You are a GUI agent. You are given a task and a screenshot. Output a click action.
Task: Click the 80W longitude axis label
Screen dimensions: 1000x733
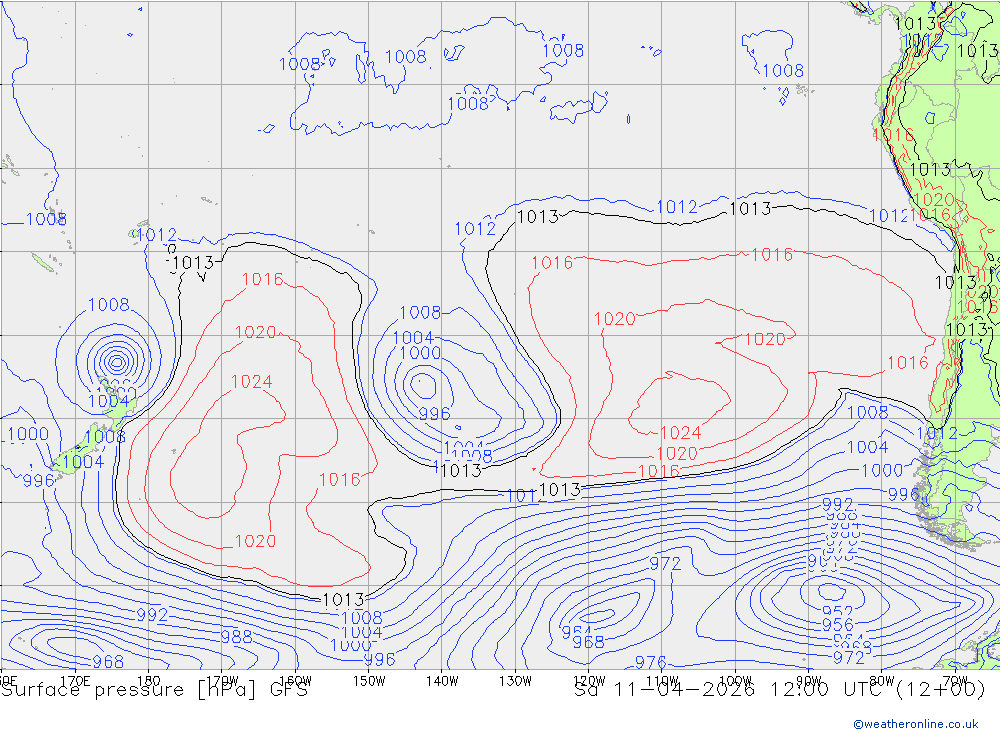(882, 681)
